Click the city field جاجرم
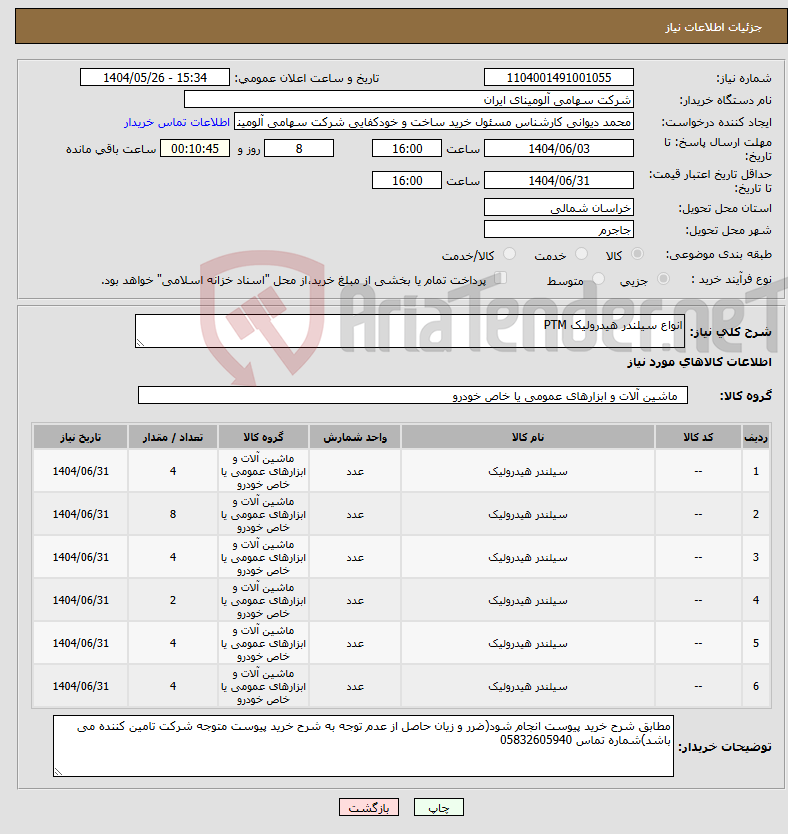Screen dimensions: 788x834 click(559, 229)
